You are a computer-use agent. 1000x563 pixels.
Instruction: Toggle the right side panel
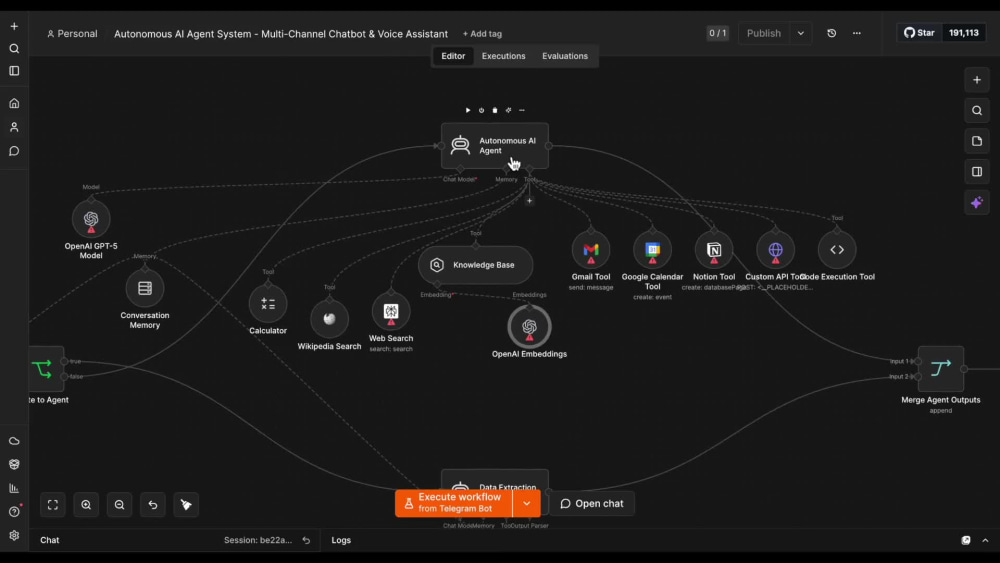(976, 172)
